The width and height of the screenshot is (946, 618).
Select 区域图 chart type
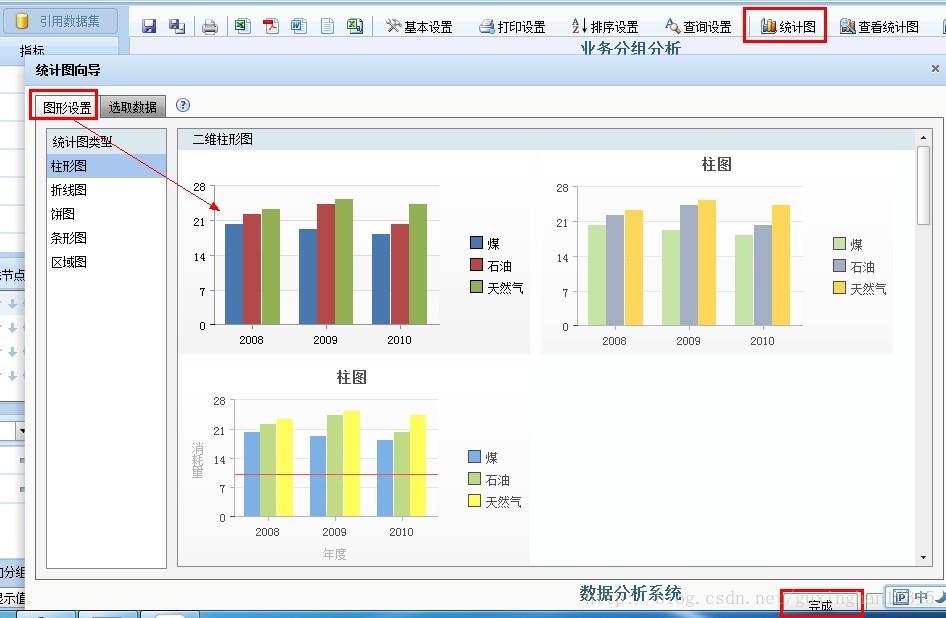(106, 262)
